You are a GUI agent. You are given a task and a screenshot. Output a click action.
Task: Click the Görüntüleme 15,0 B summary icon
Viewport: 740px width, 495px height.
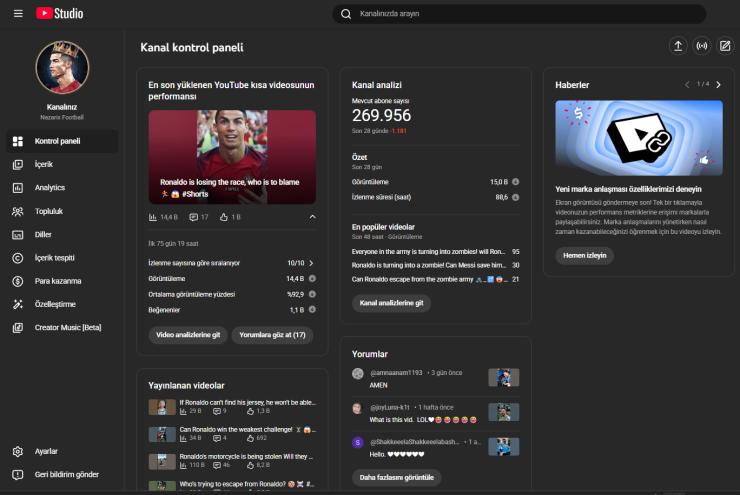click(516, 182)
